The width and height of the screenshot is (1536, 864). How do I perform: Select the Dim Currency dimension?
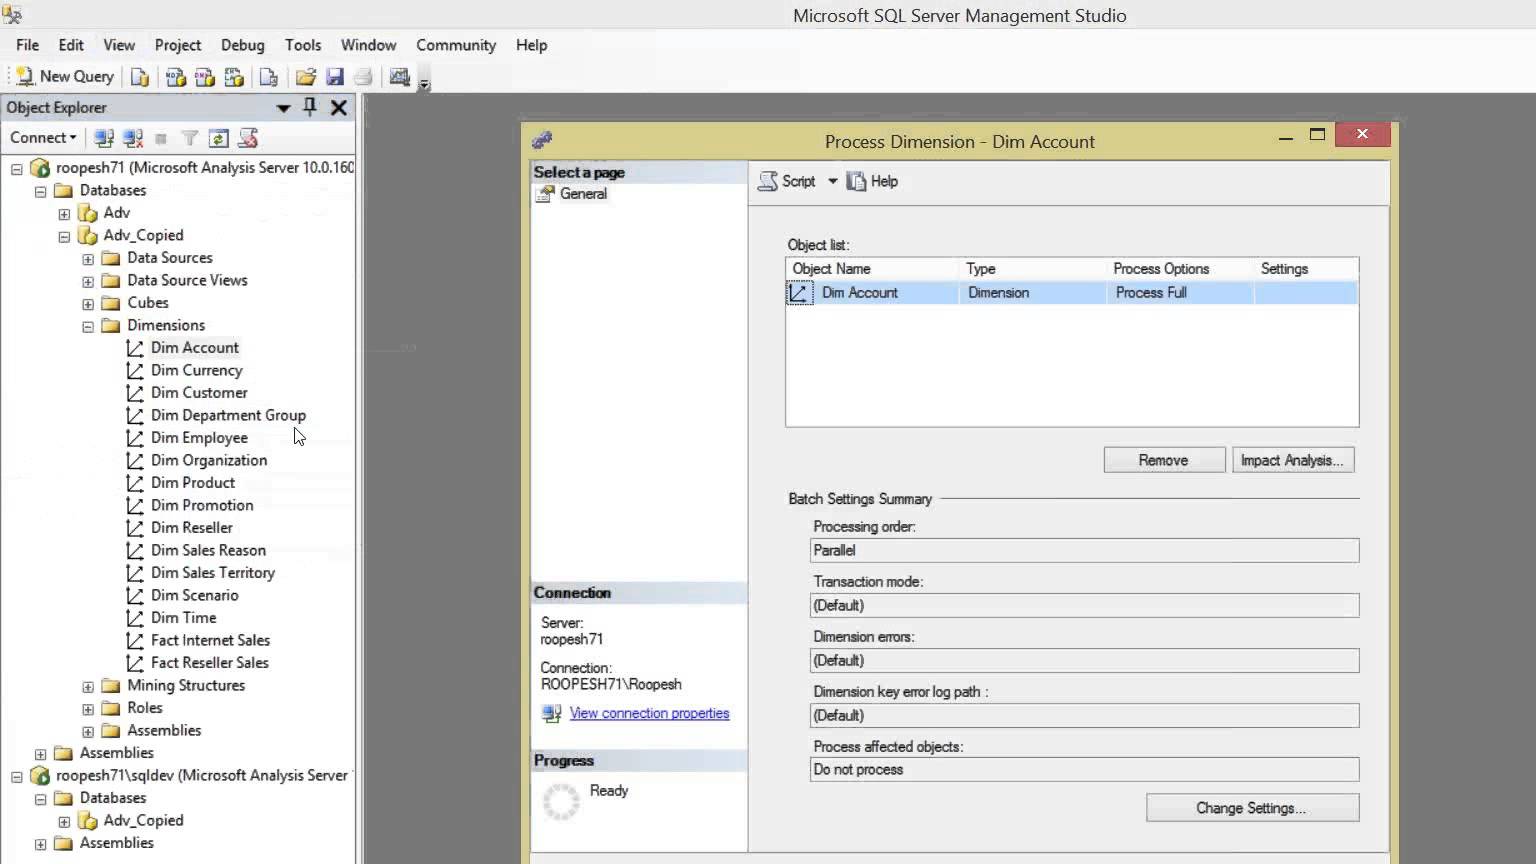point(197,370)
